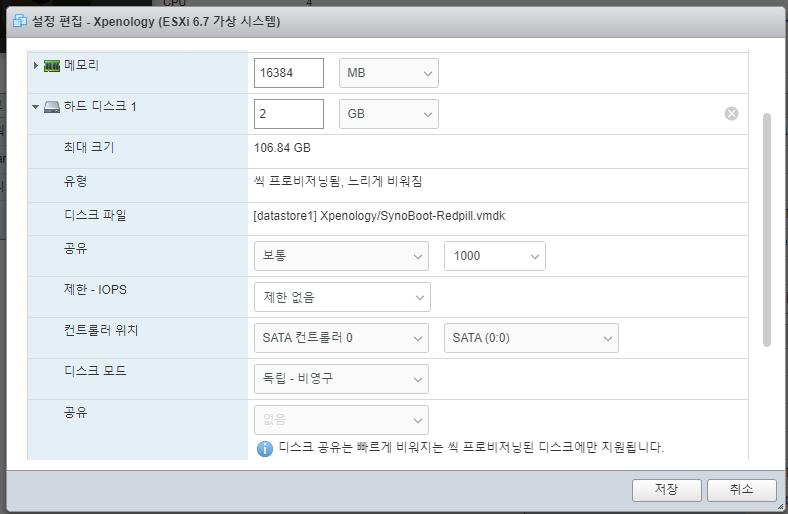This screenshot has width=788, height=514.
Task: Click the 디스크 파일 label
Action: (x=95, y=215)
